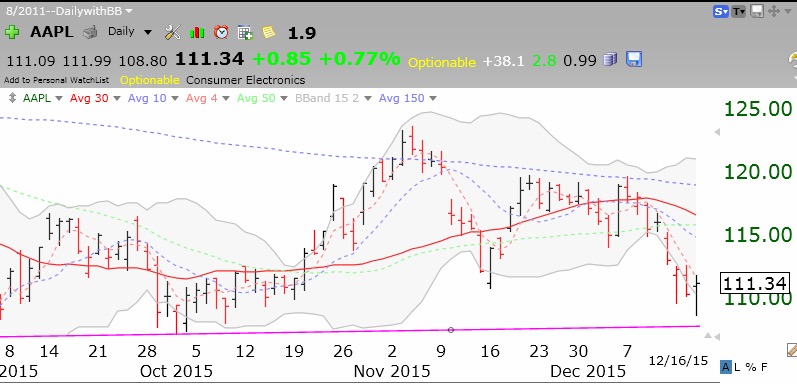Click the up triangle below the chart
Viewport: 797px width, 384px height.
point(707,336)
